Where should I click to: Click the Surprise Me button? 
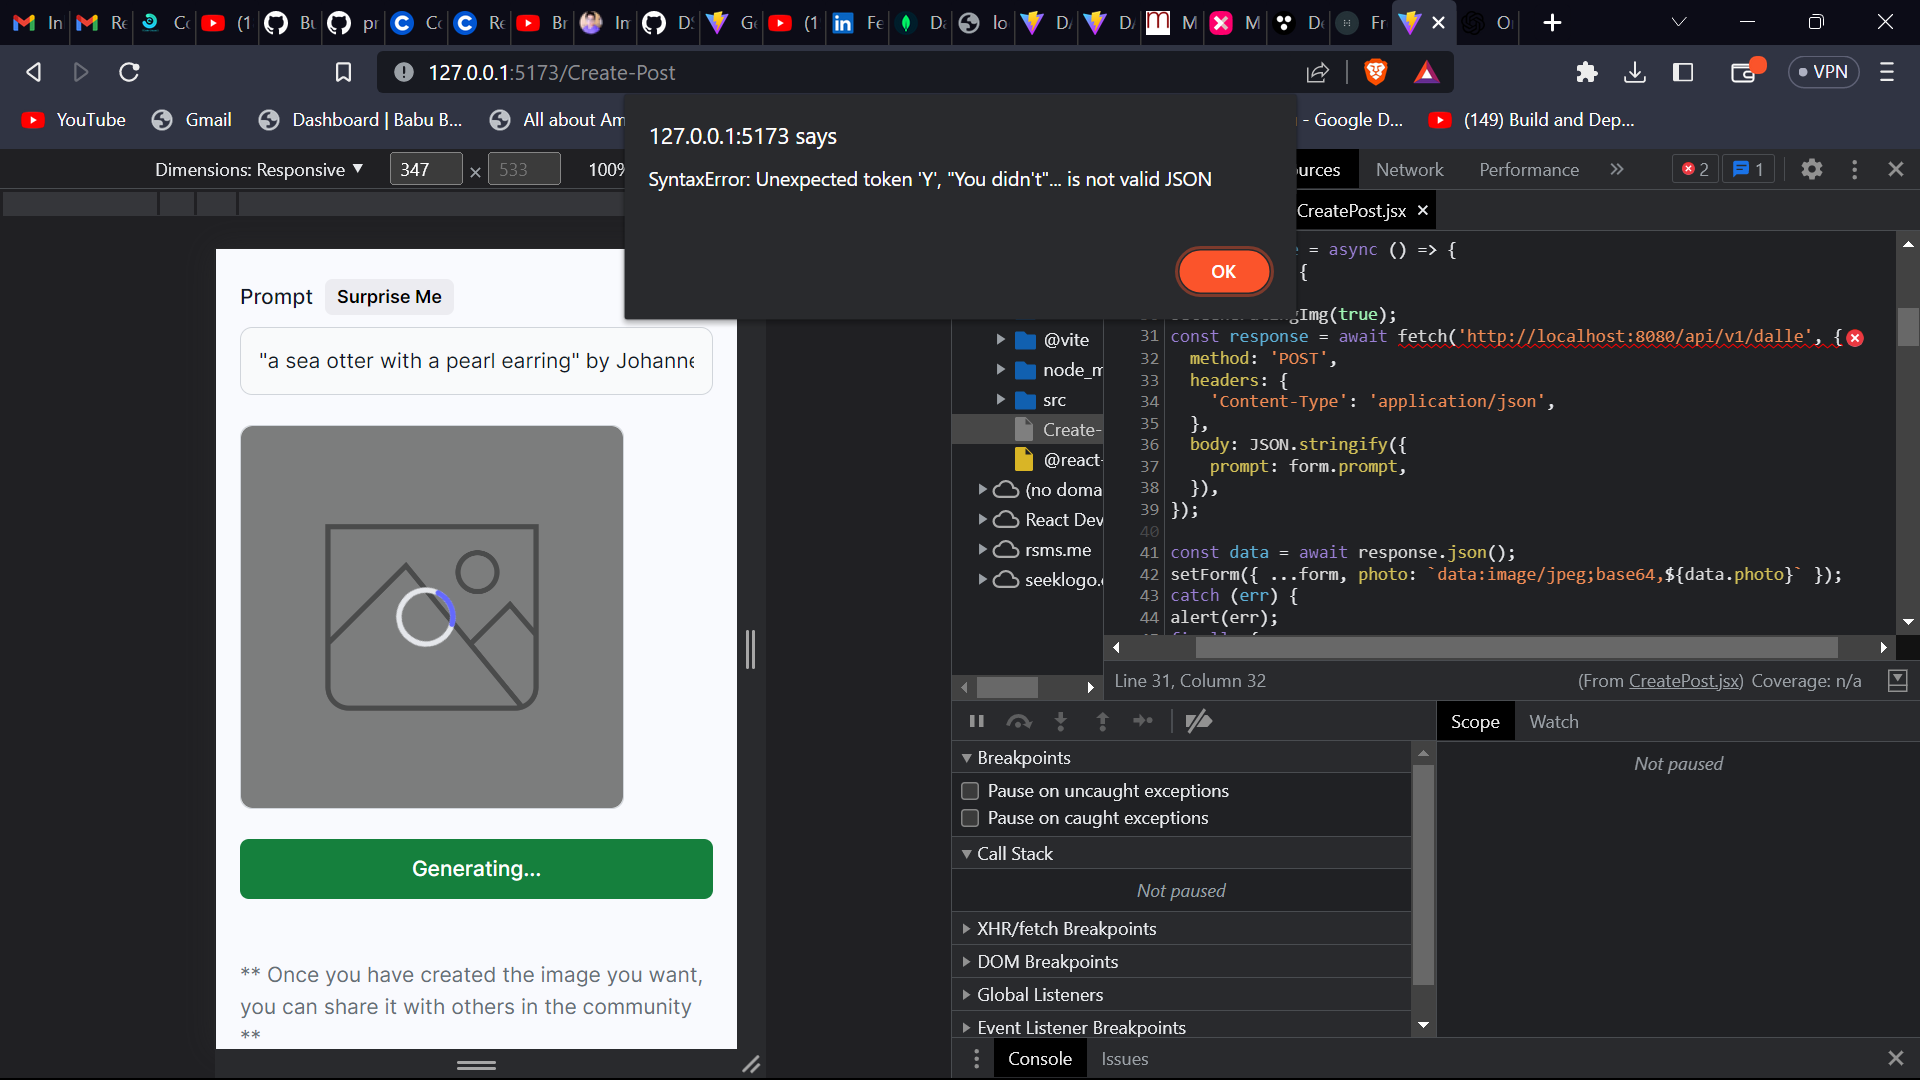(389, 297)
